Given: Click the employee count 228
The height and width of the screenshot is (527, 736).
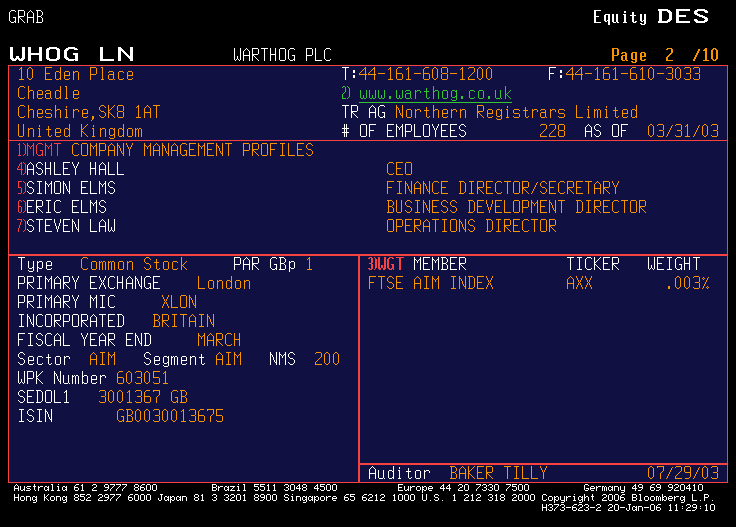Looking at the screenshot, I should coord(552,131).
